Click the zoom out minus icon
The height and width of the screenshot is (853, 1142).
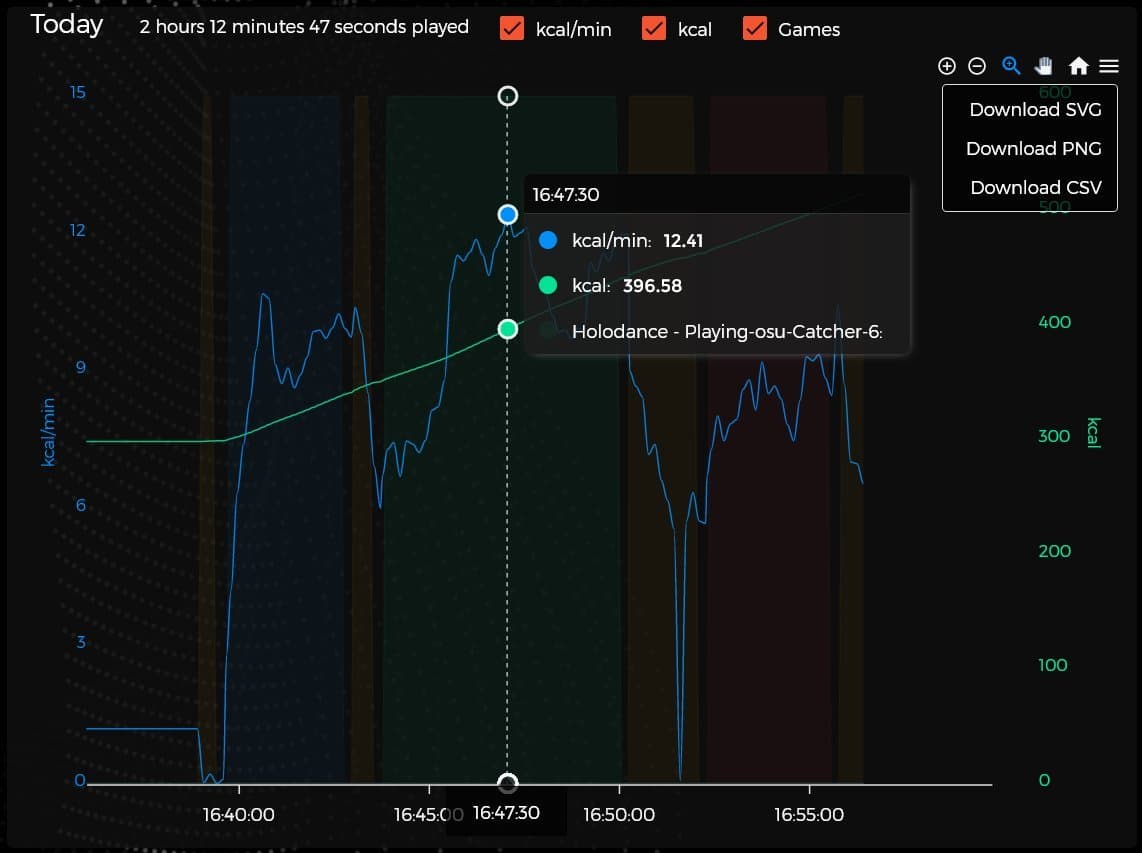(x=977, y=66)
